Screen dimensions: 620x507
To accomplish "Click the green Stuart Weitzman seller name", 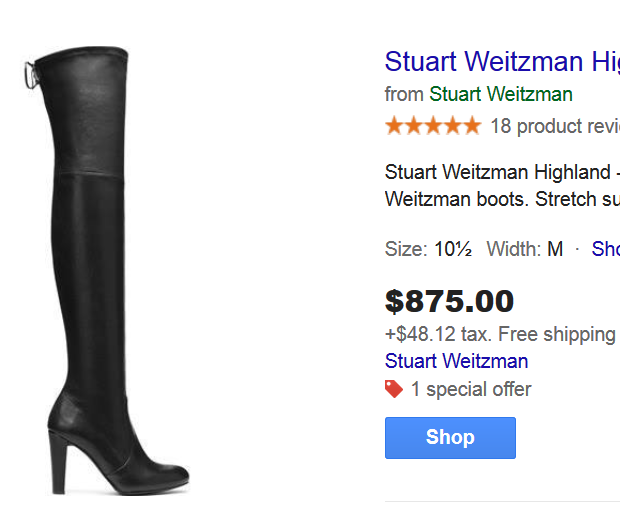I will (501, 95).
